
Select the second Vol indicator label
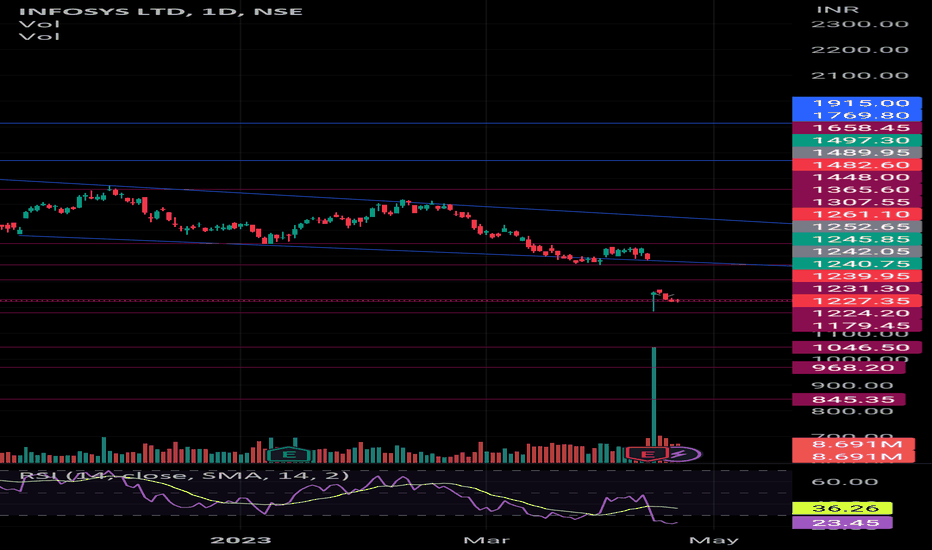[39, 37]
